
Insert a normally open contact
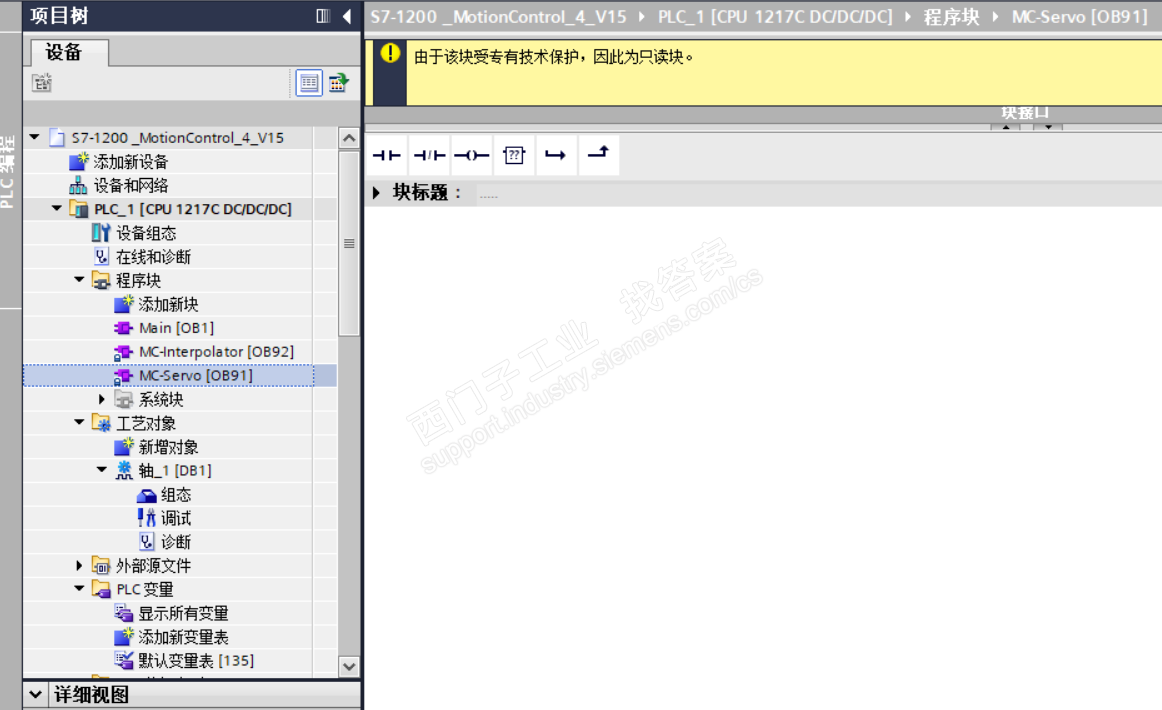[386, 155]
